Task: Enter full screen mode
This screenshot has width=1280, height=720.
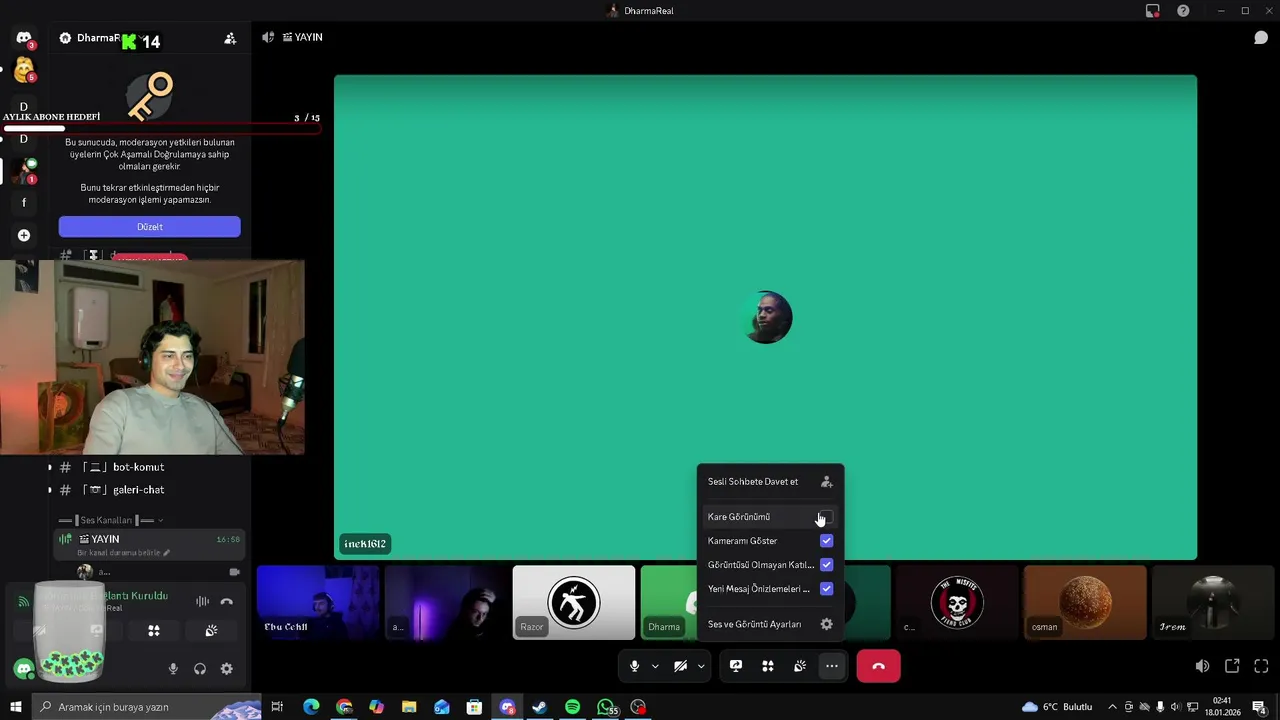Action: click(1261, 666)
